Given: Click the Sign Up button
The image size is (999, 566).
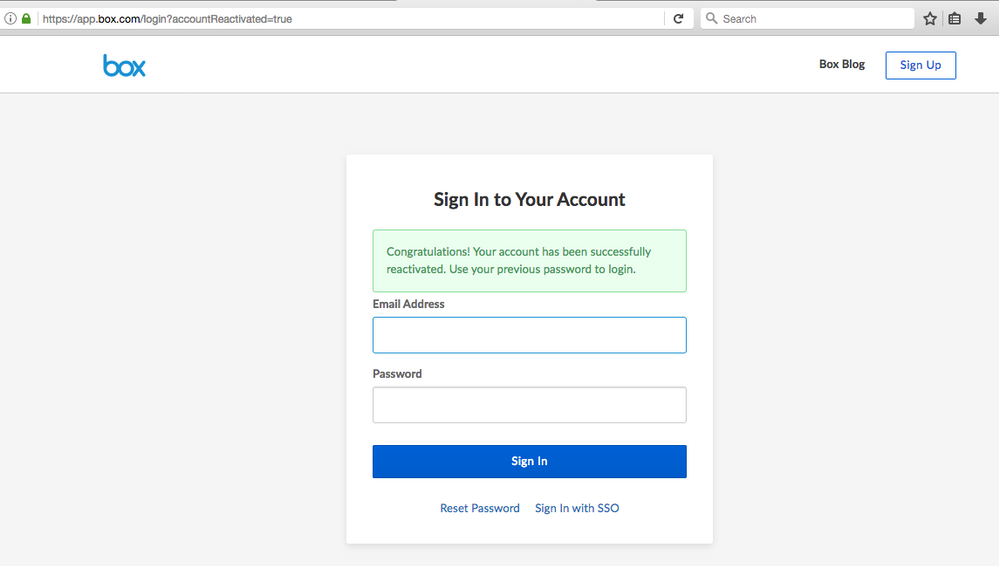Looking at the screenshot, I should [920, 66].
